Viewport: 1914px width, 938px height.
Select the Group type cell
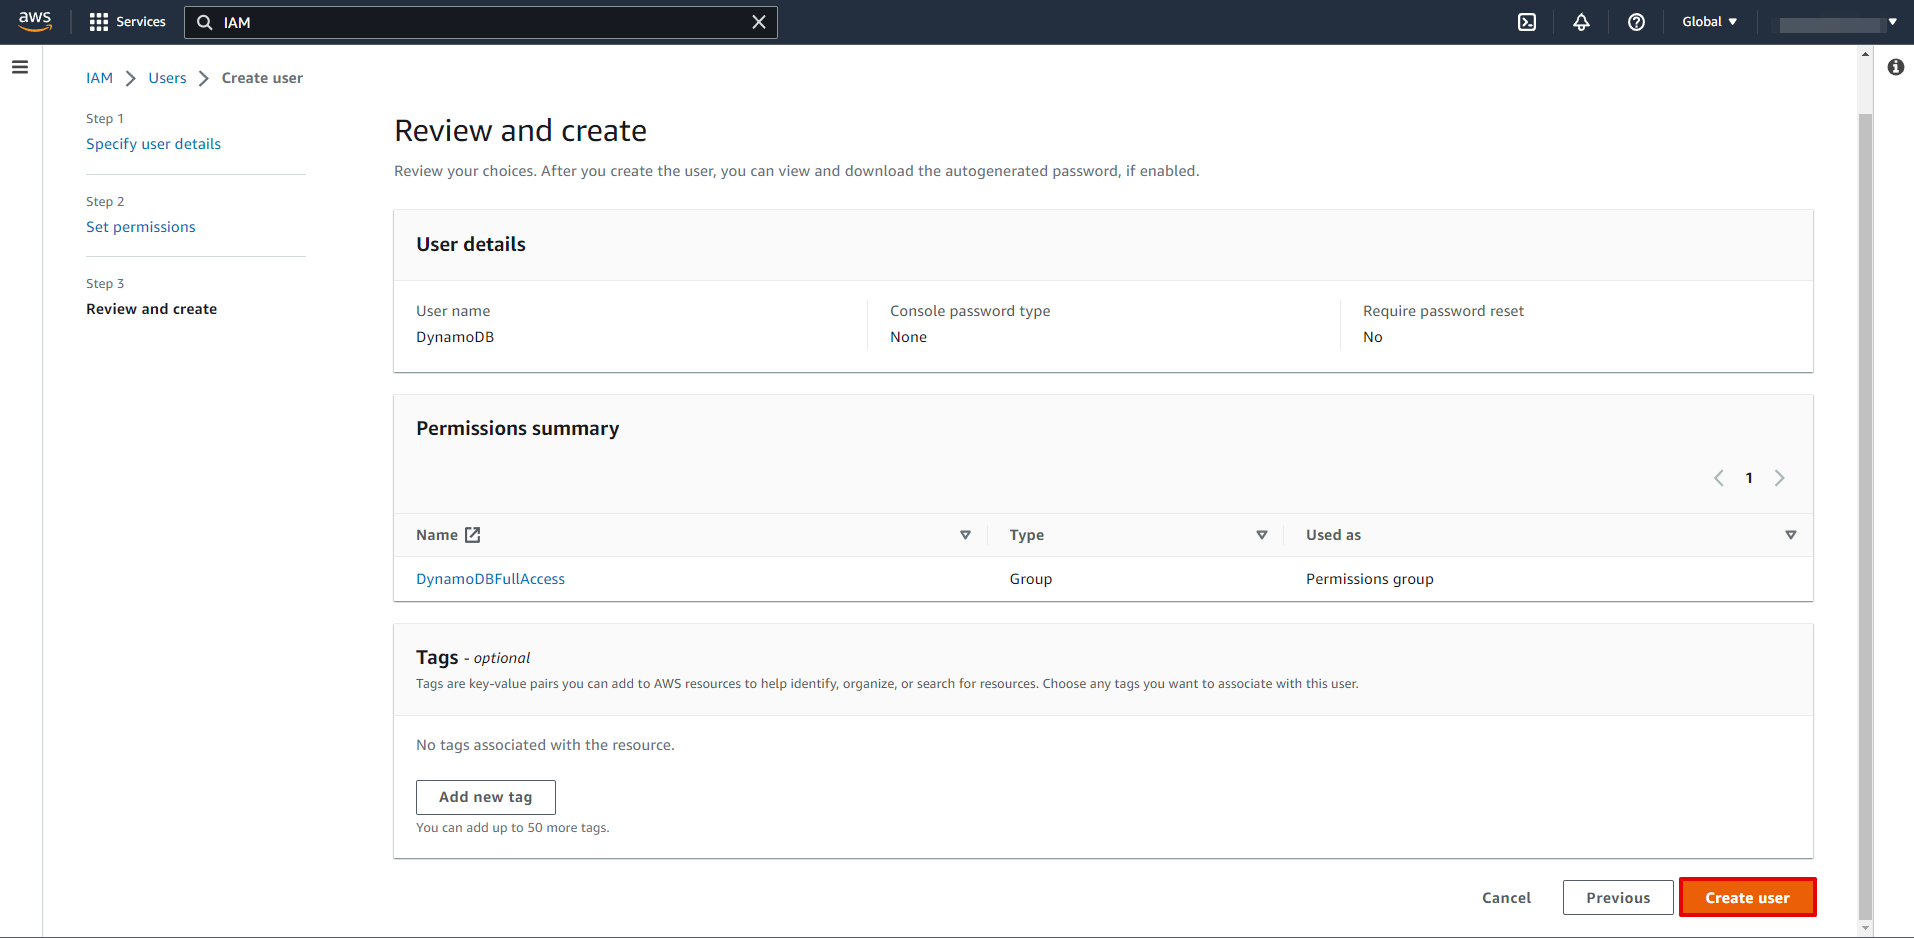(x=1030, y=579)
